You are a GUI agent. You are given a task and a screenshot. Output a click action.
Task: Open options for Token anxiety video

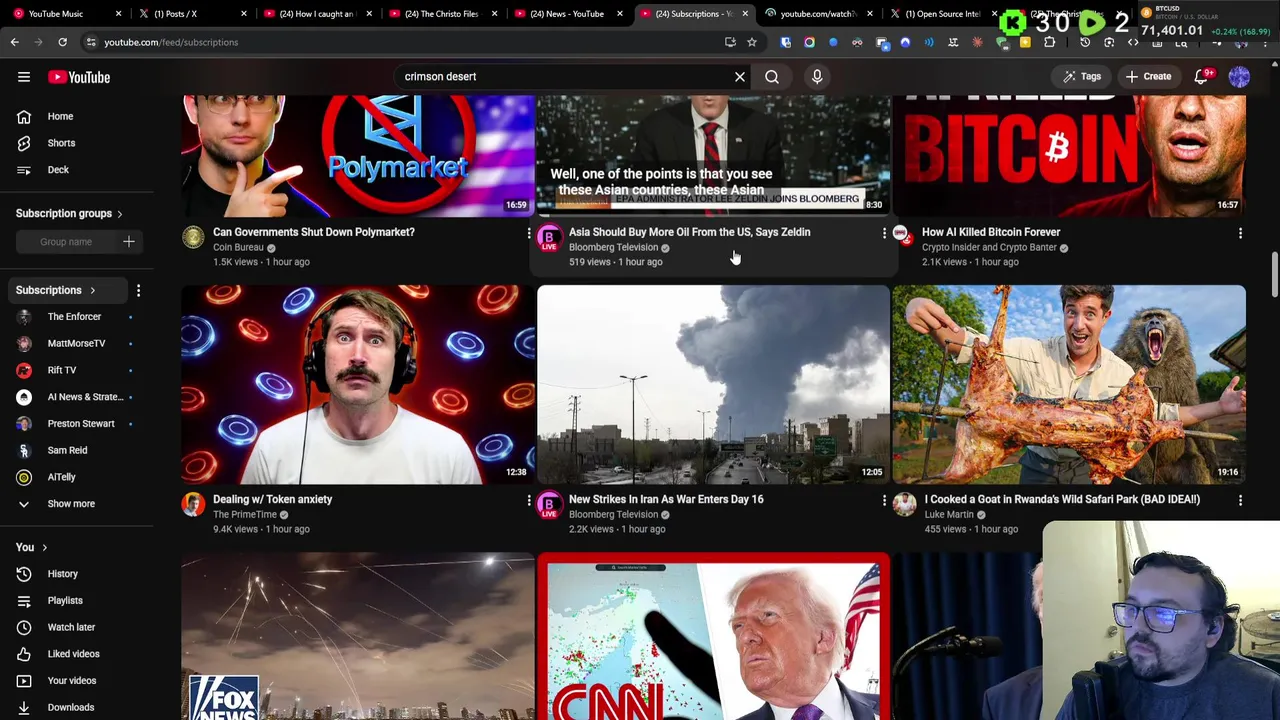point(529,500)
